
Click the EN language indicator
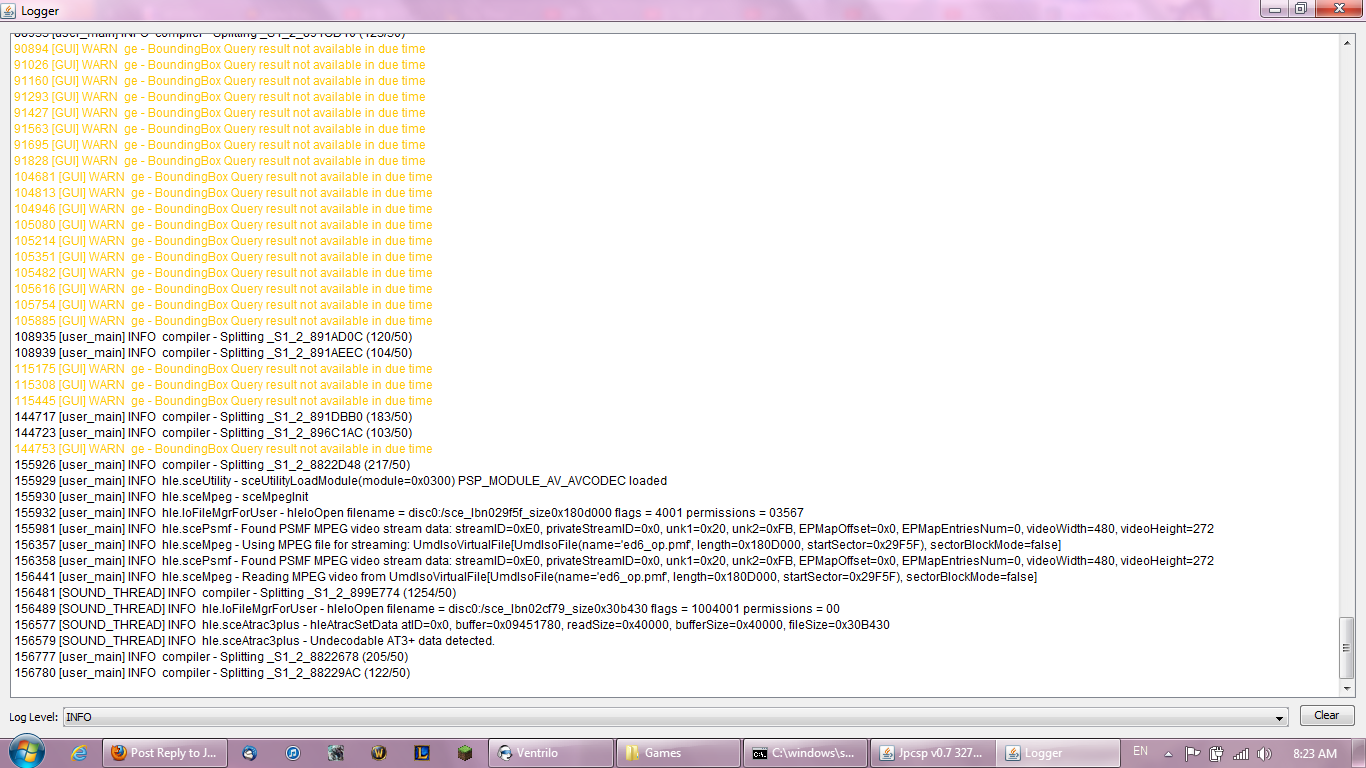tap(1141, 752)
